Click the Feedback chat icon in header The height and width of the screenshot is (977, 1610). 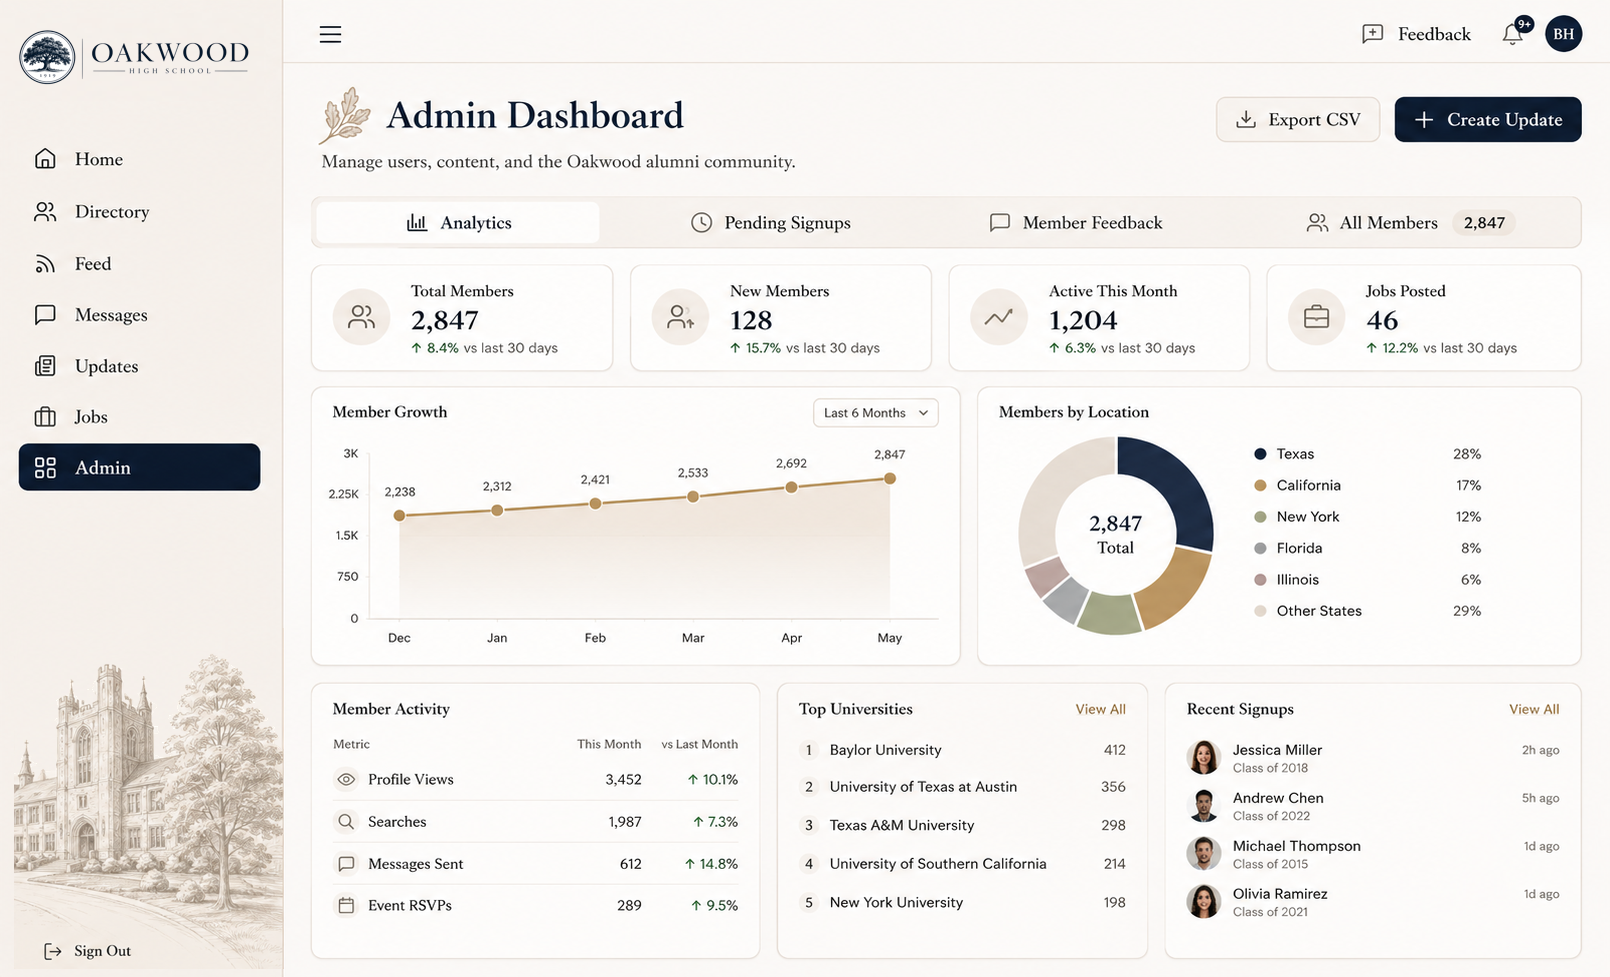click(x=1372, y=34)
